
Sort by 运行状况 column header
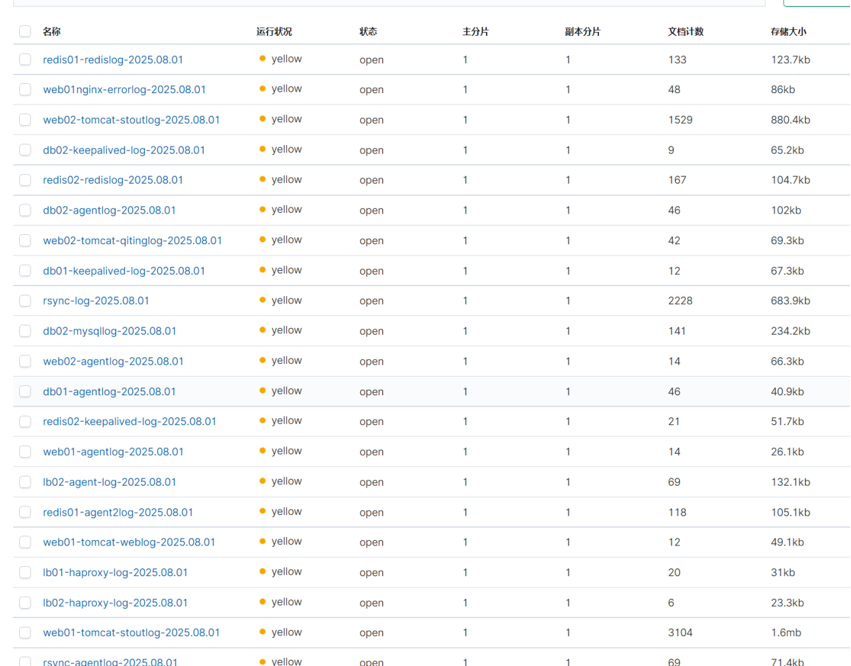[x=274, y=31]
